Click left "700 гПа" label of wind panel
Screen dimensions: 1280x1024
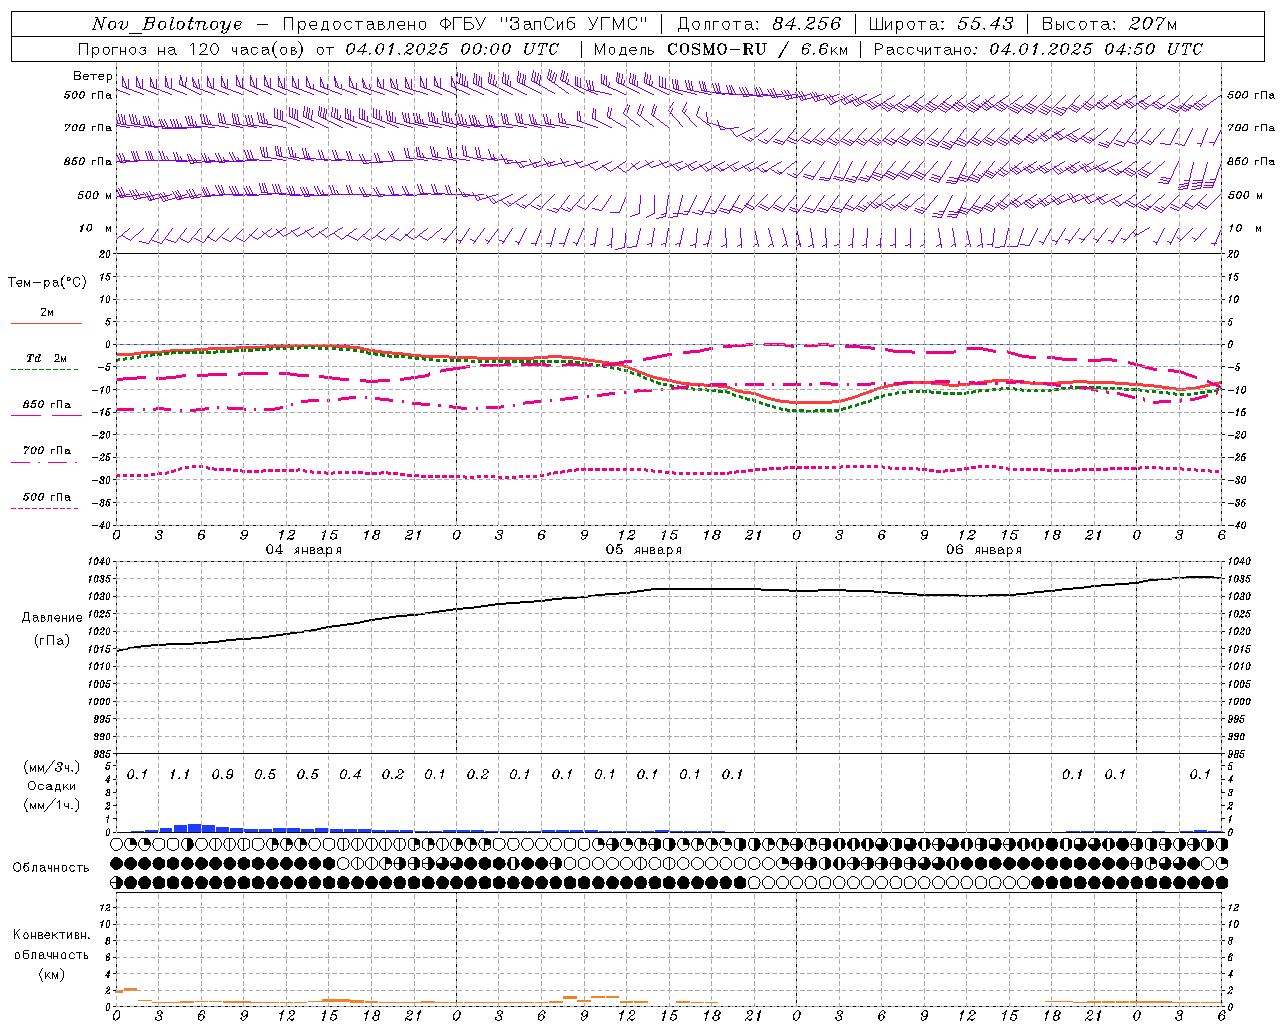(88, 128)
